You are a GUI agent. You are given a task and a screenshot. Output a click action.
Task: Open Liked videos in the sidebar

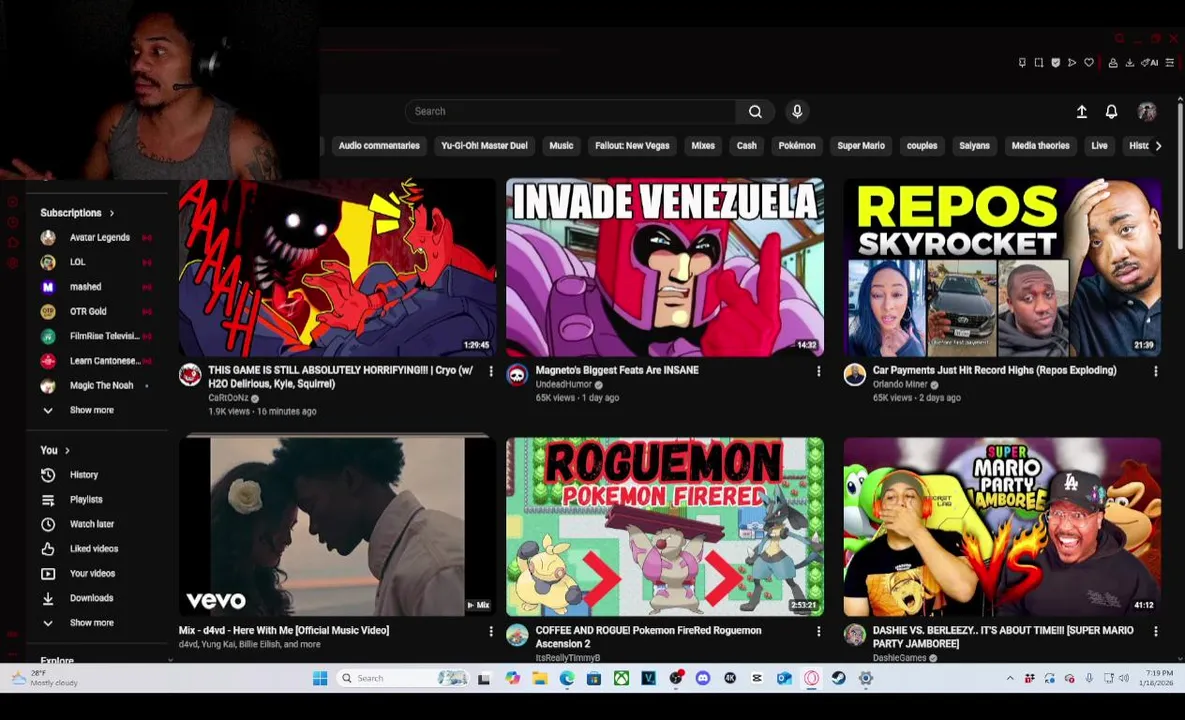click(x=95, y=549)
